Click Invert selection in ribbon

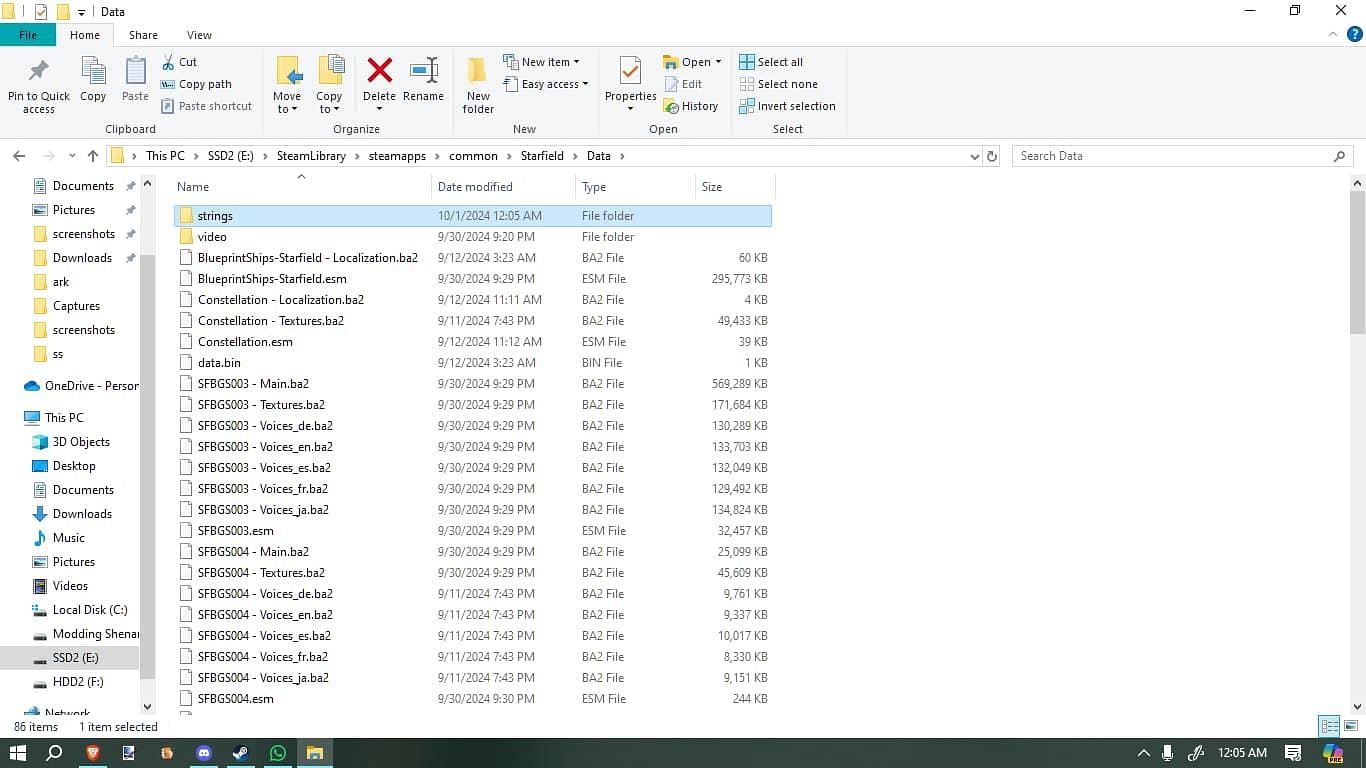(787, 106)
